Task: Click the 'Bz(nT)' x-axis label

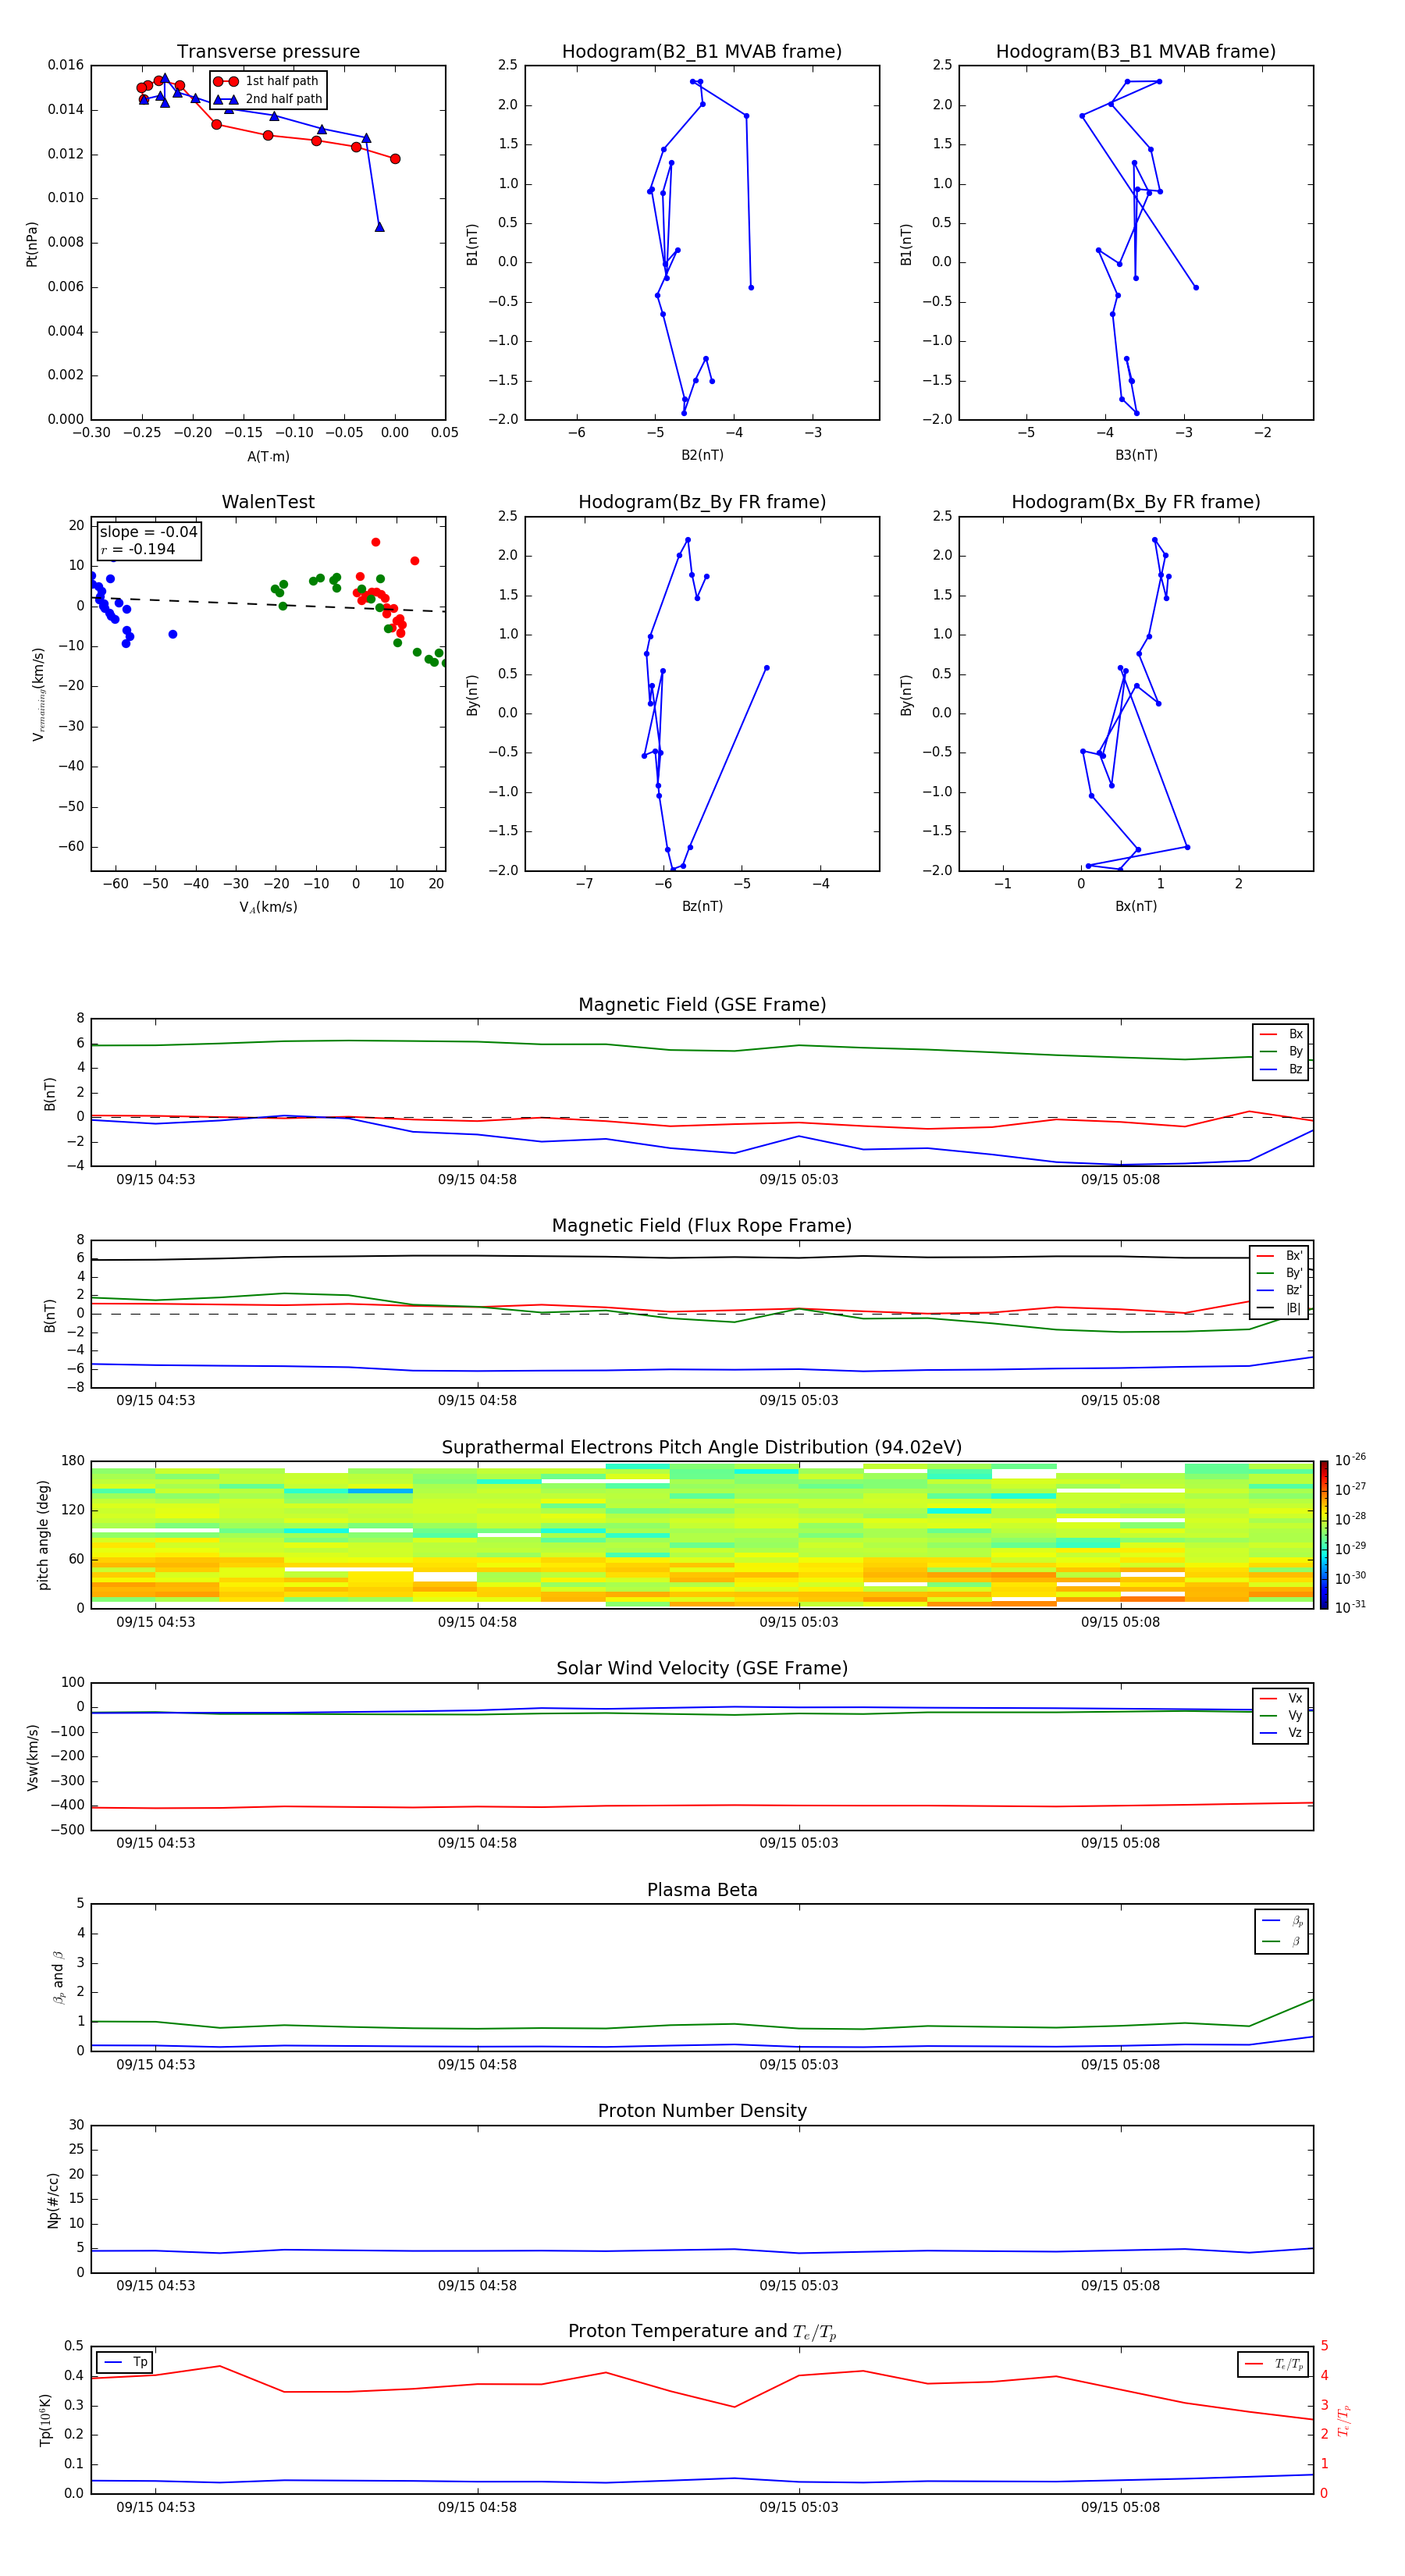Action: 702,906
